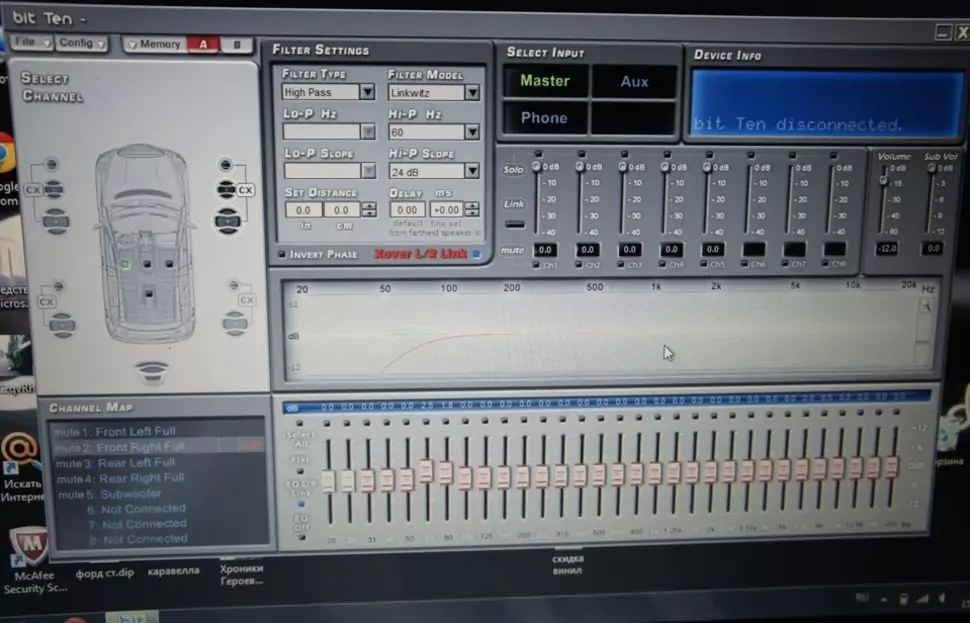
Task: Select the rear right tweeter speaker
Action: pos(234,285)
